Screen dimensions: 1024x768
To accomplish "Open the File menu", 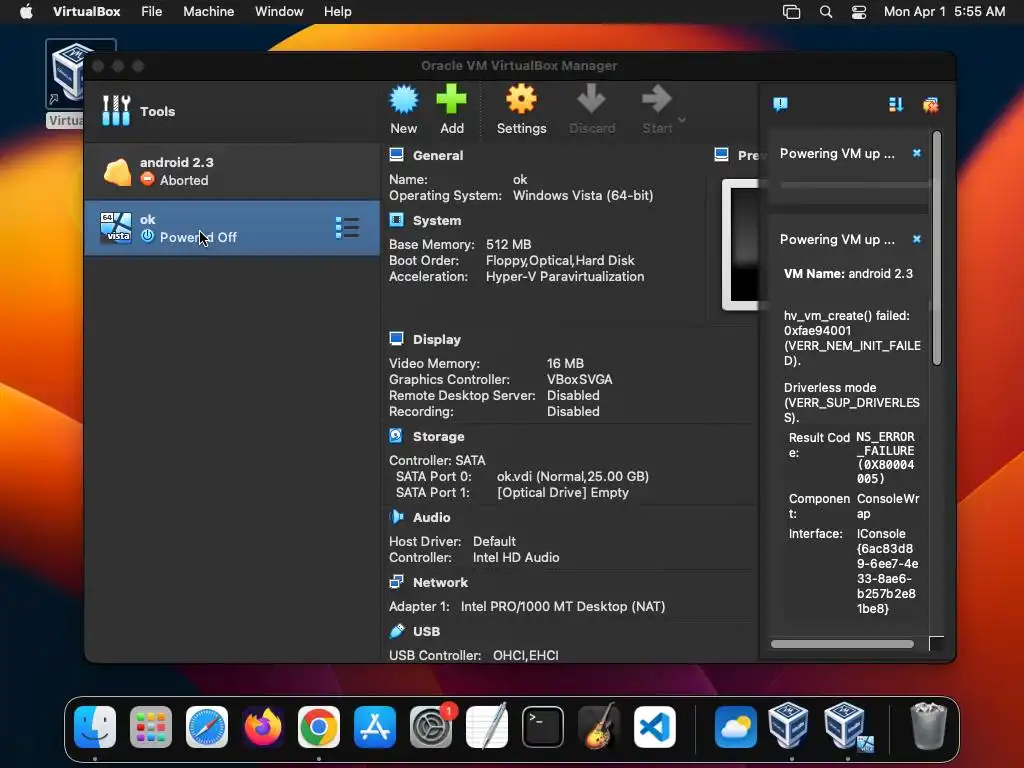I will click(152, 11).
